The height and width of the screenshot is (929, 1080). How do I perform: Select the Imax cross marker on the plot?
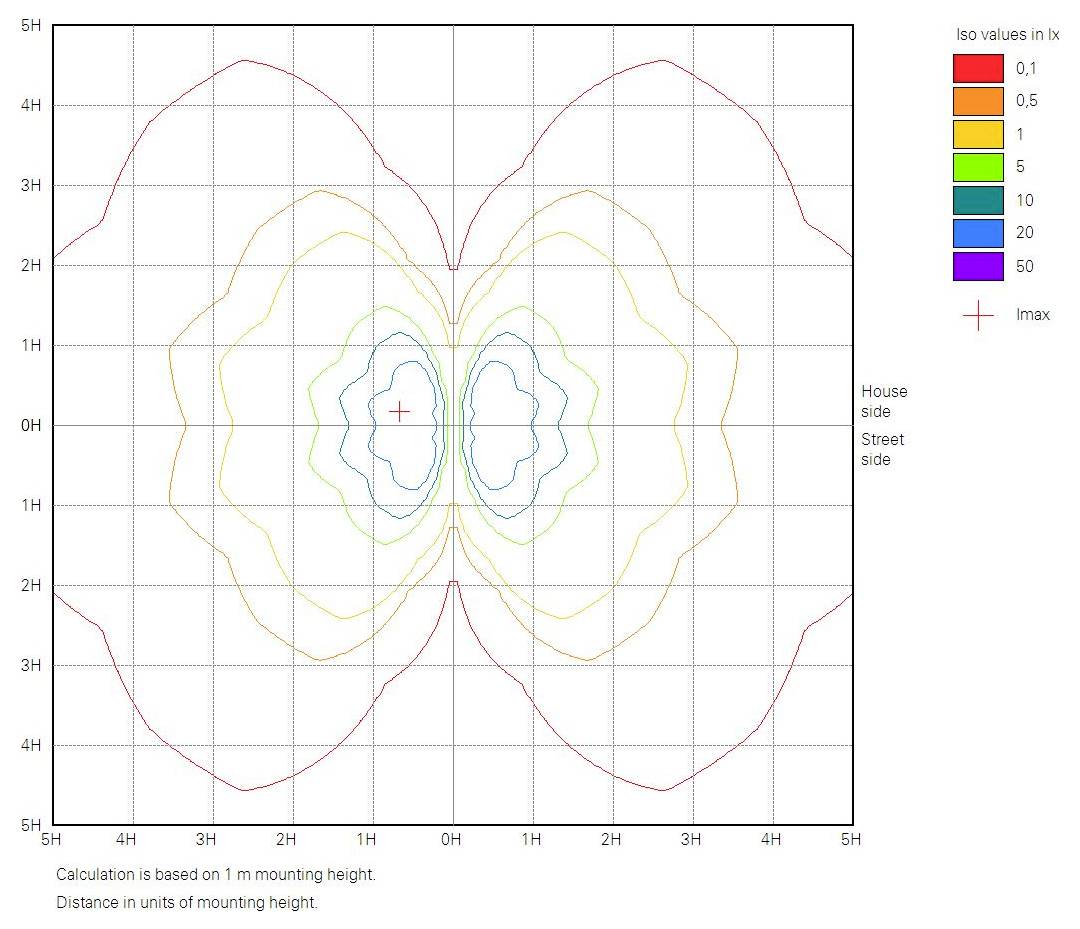pos(399,412)
